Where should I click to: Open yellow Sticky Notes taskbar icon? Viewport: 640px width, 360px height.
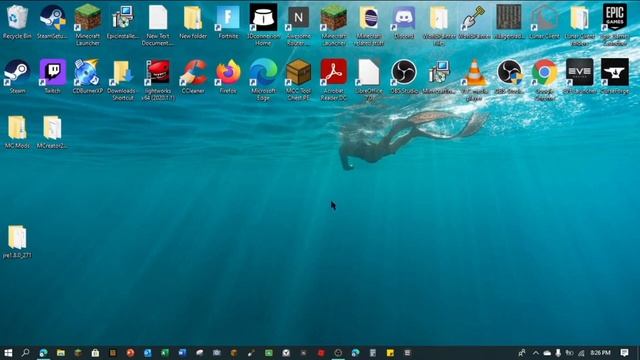[x=390, y=353]
